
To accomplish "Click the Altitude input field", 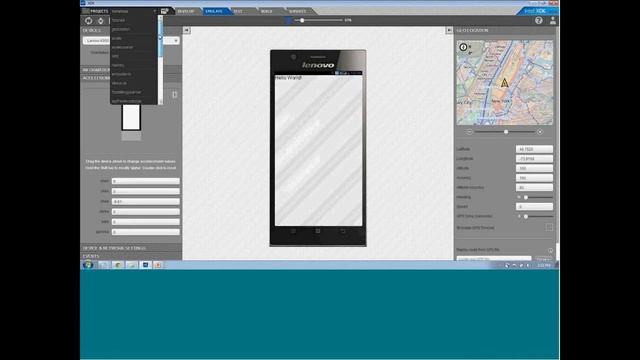I will [x=534, y=168].
